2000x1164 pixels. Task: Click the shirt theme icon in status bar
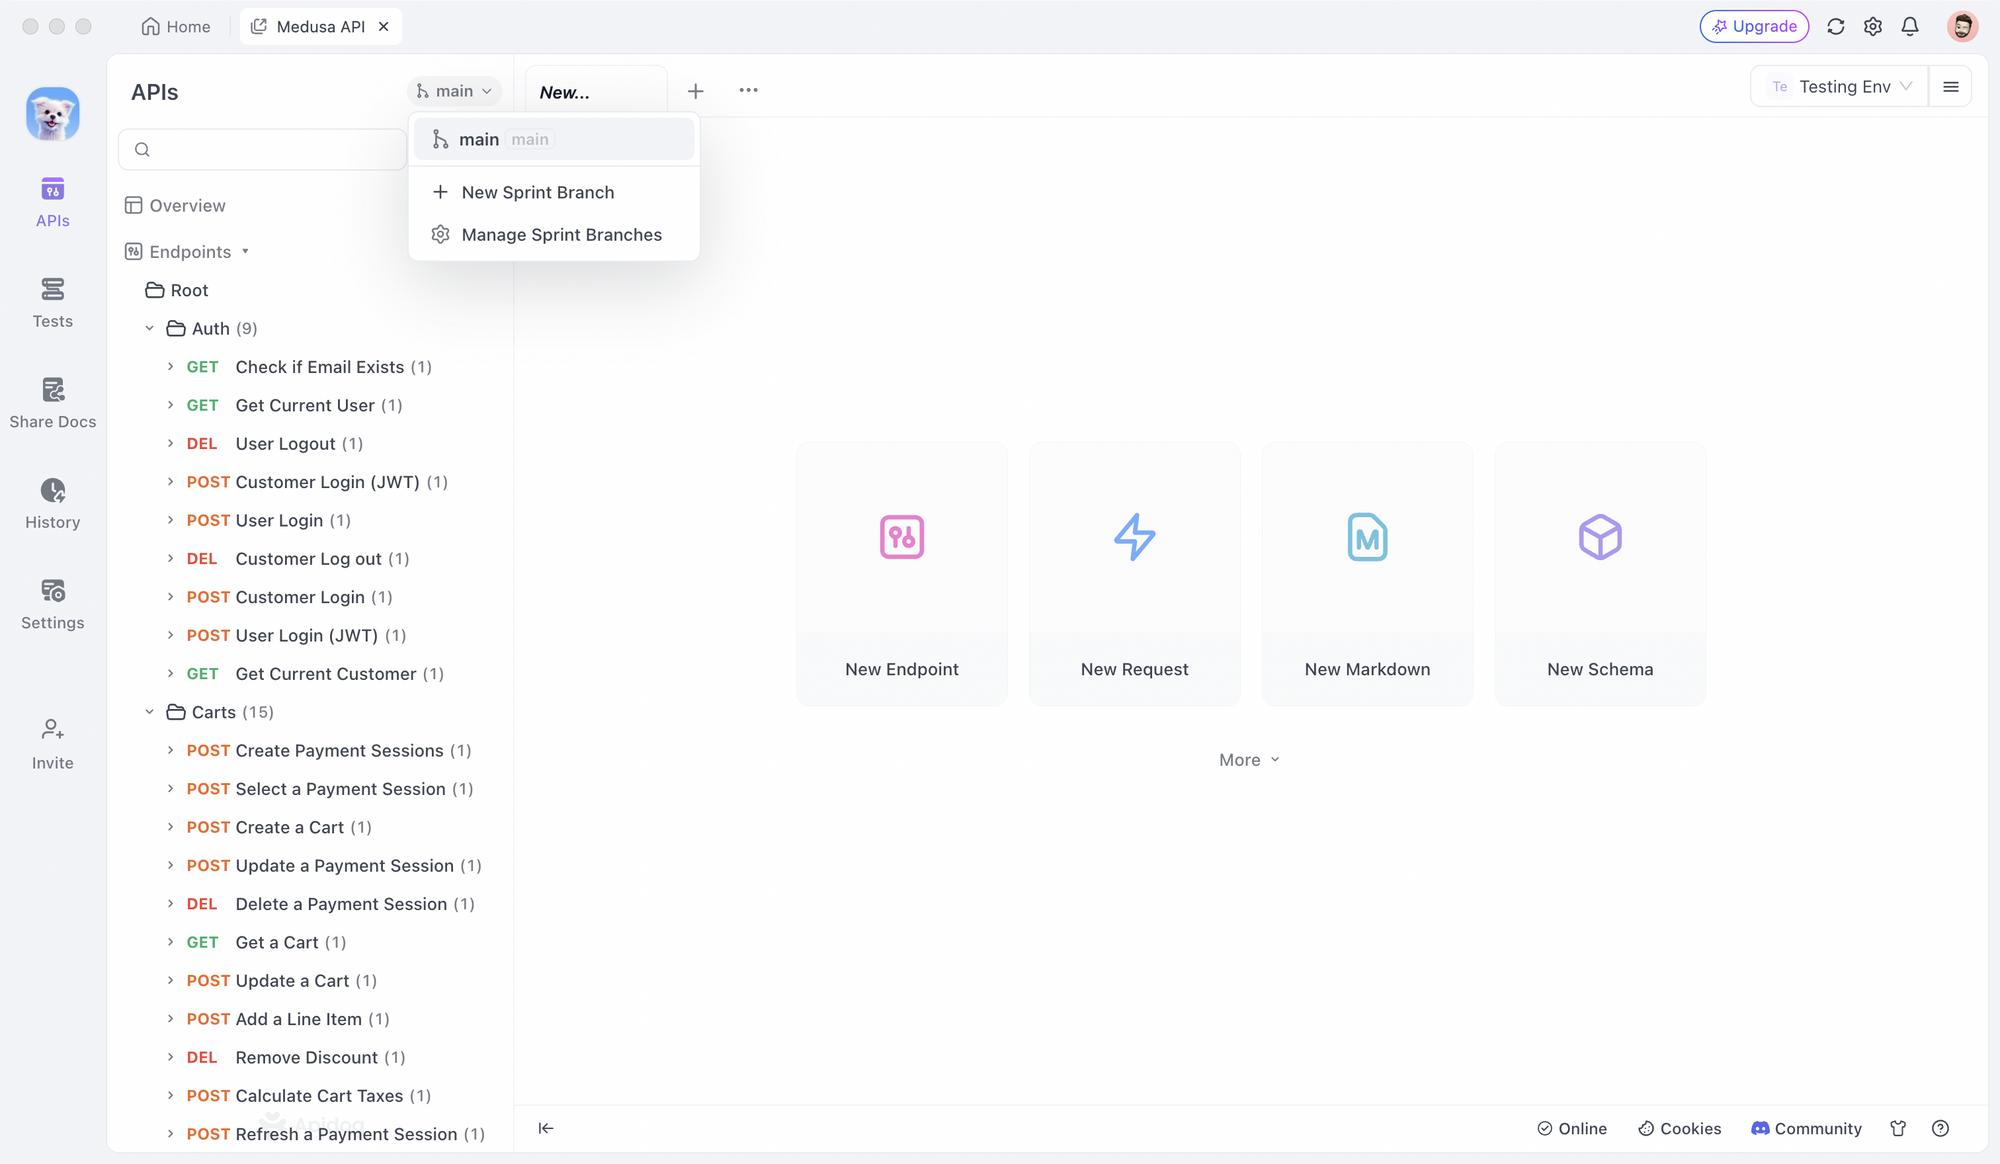[1898, 1128]
